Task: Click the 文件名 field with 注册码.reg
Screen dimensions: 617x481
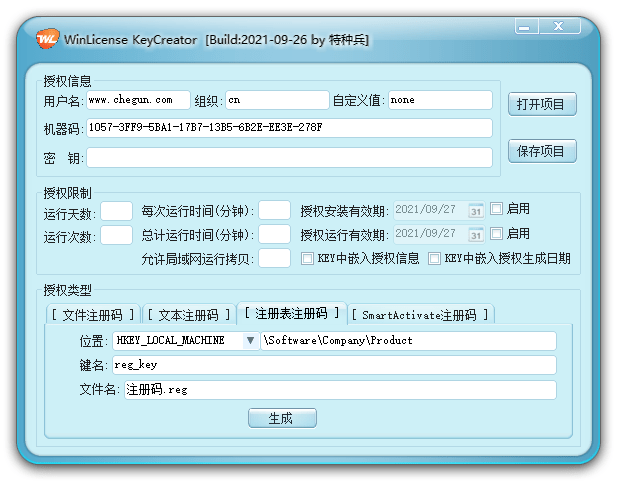Action: 340,390
